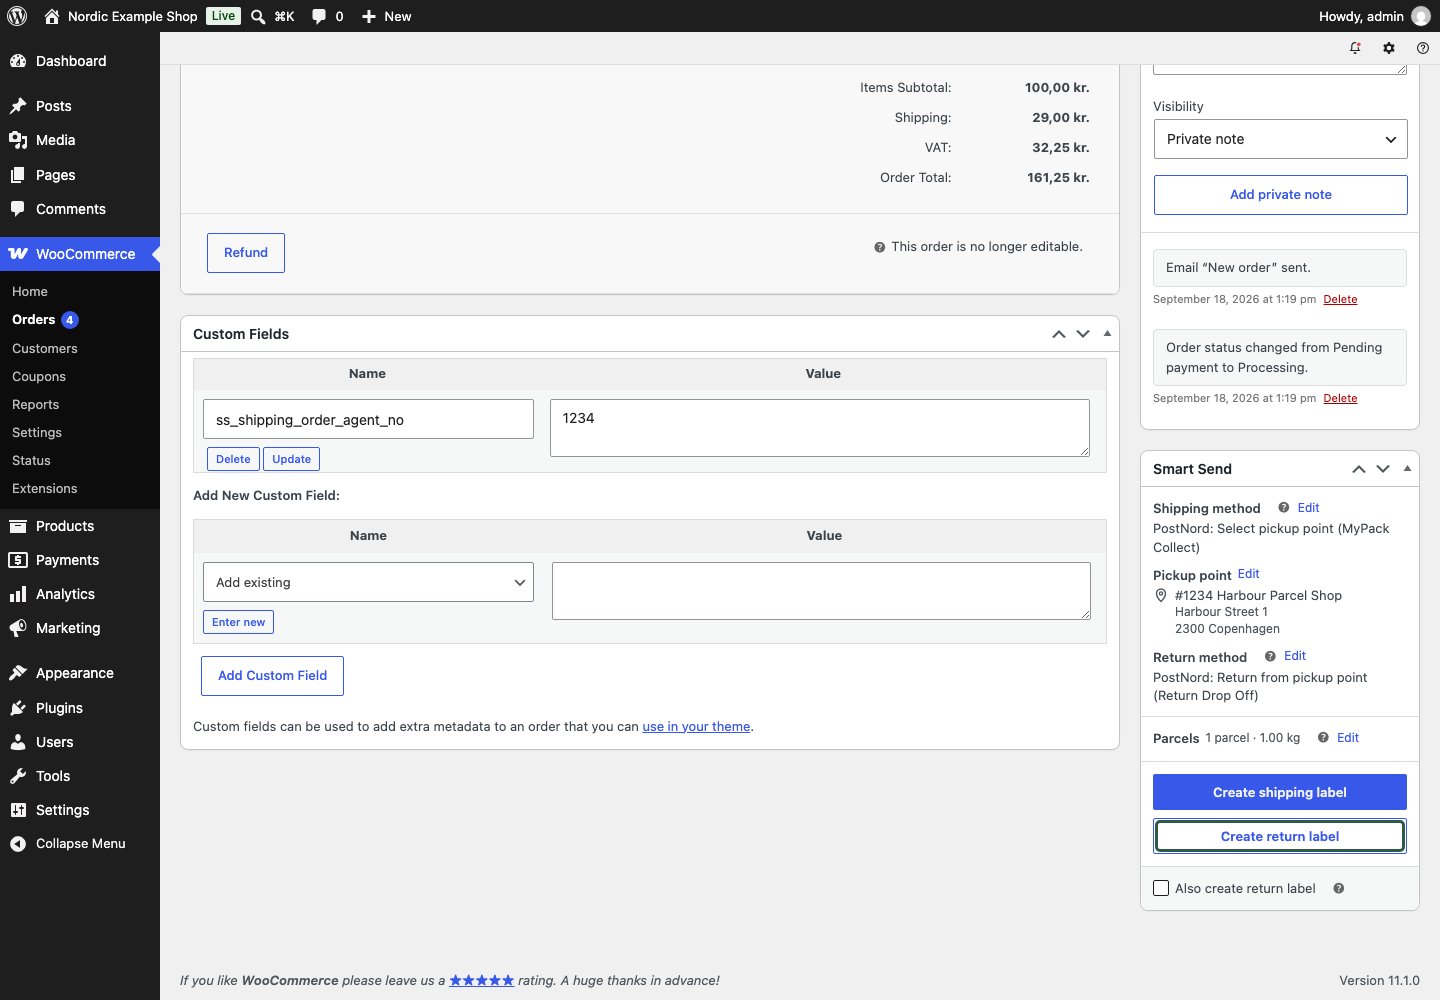This screenshot has width=1440, height=1000.
Task: Collapse the Custom Fields panel
Action: click(x=1107, y=333)
